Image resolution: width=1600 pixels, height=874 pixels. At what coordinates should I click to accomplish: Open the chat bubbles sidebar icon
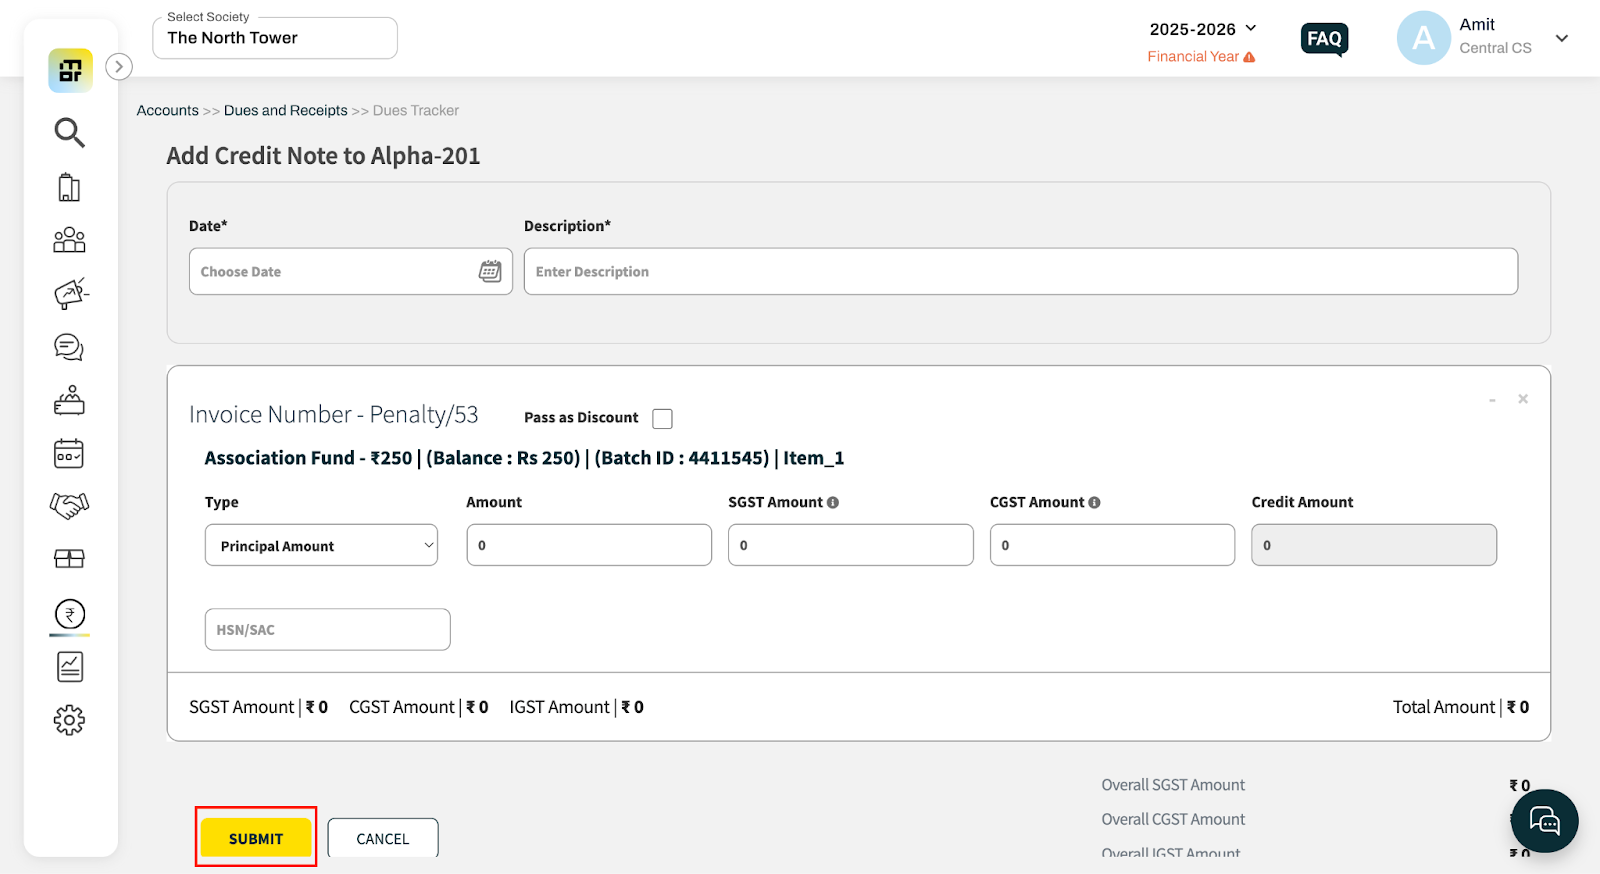click(69, 347)
